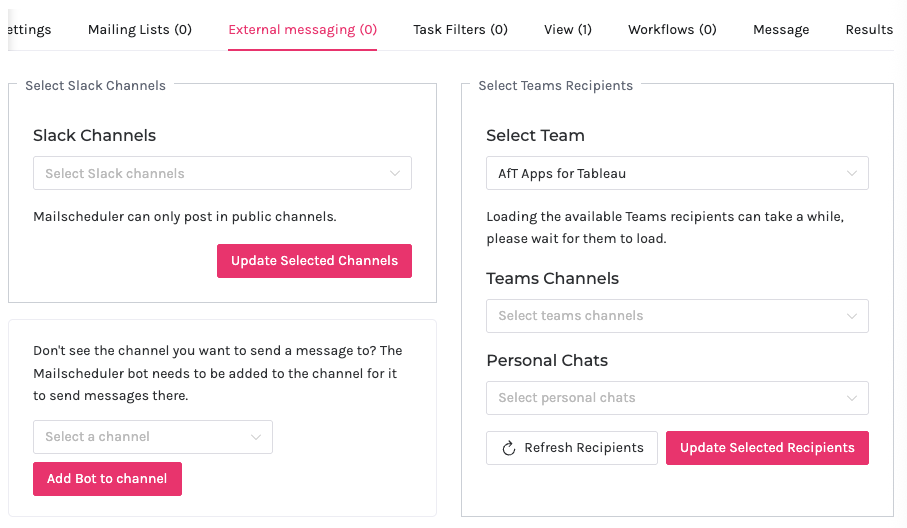This screenshot has height=528, width=907.
Task: Open the Workflows tab
Action: (672, 30)
